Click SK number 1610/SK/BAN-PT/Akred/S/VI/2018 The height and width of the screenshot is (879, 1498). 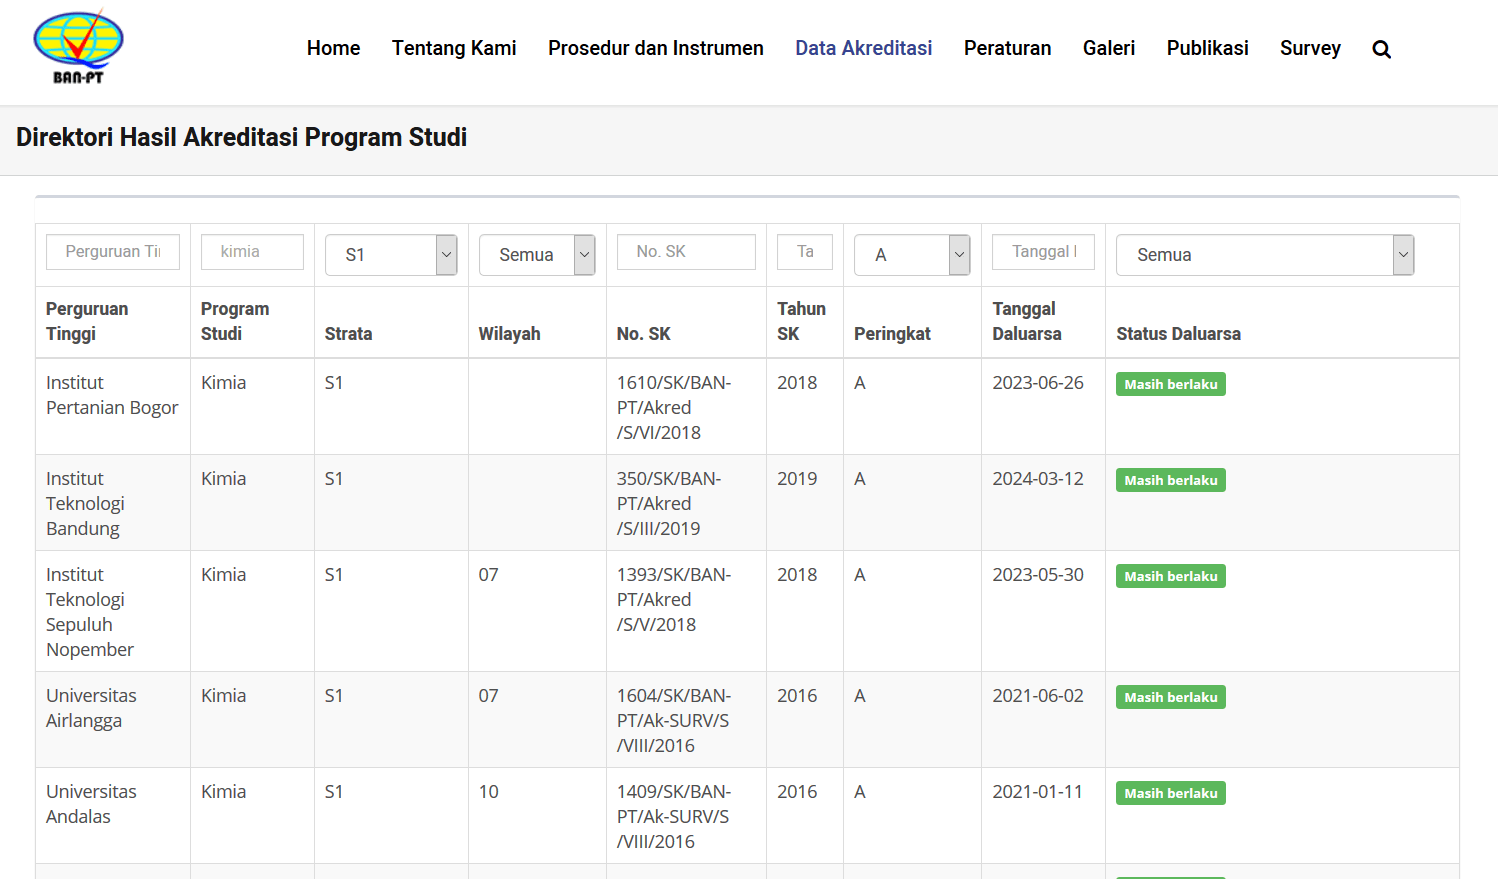coord(674,407)
